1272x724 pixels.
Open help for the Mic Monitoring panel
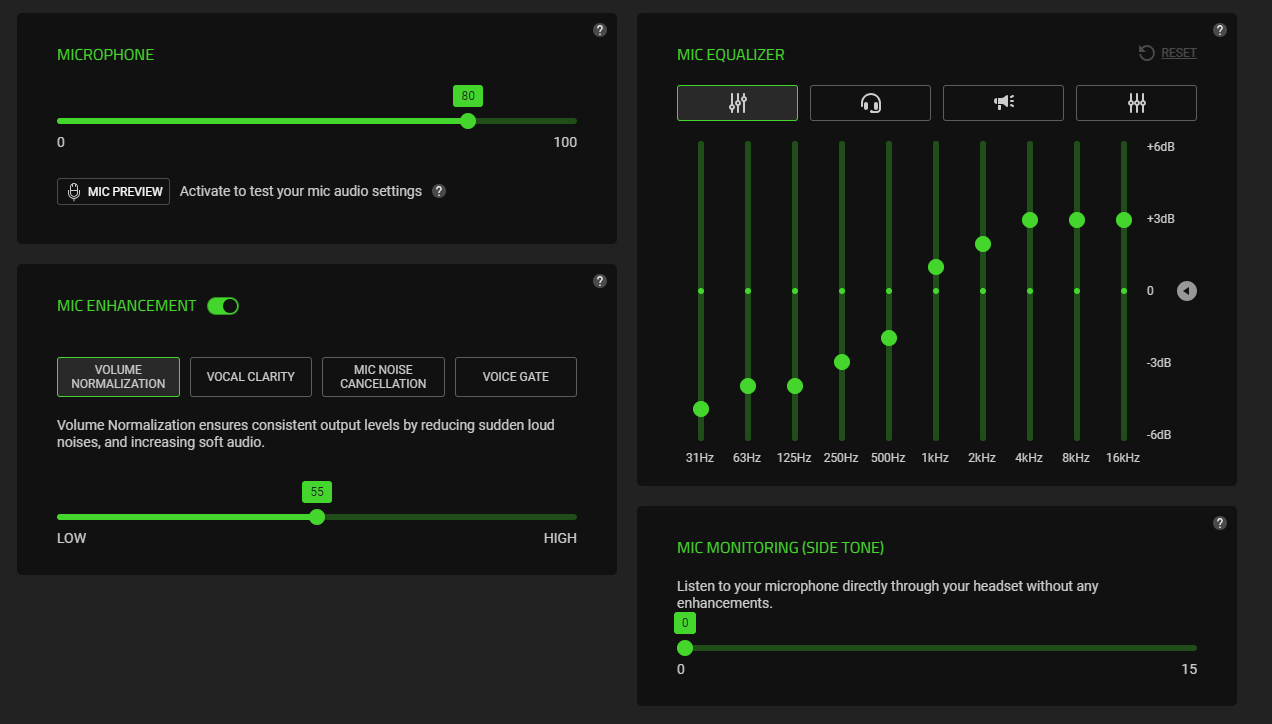1220,523
